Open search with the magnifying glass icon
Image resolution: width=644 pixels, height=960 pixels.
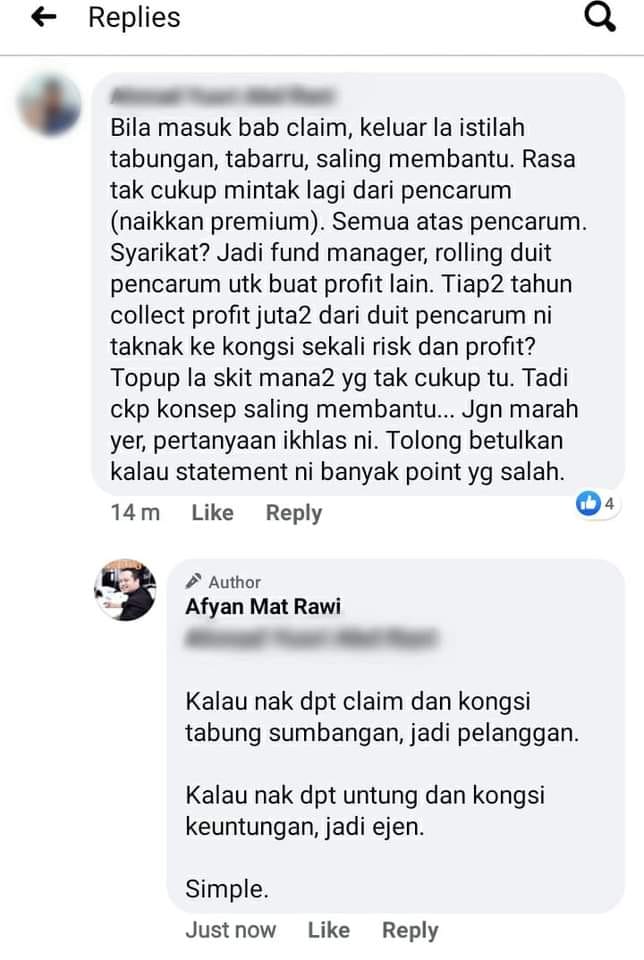(x=599, y=17)
